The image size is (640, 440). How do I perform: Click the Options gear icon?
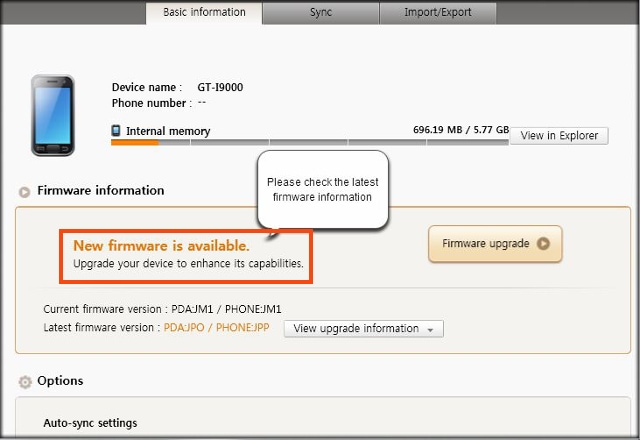click(x=25, y=382)
